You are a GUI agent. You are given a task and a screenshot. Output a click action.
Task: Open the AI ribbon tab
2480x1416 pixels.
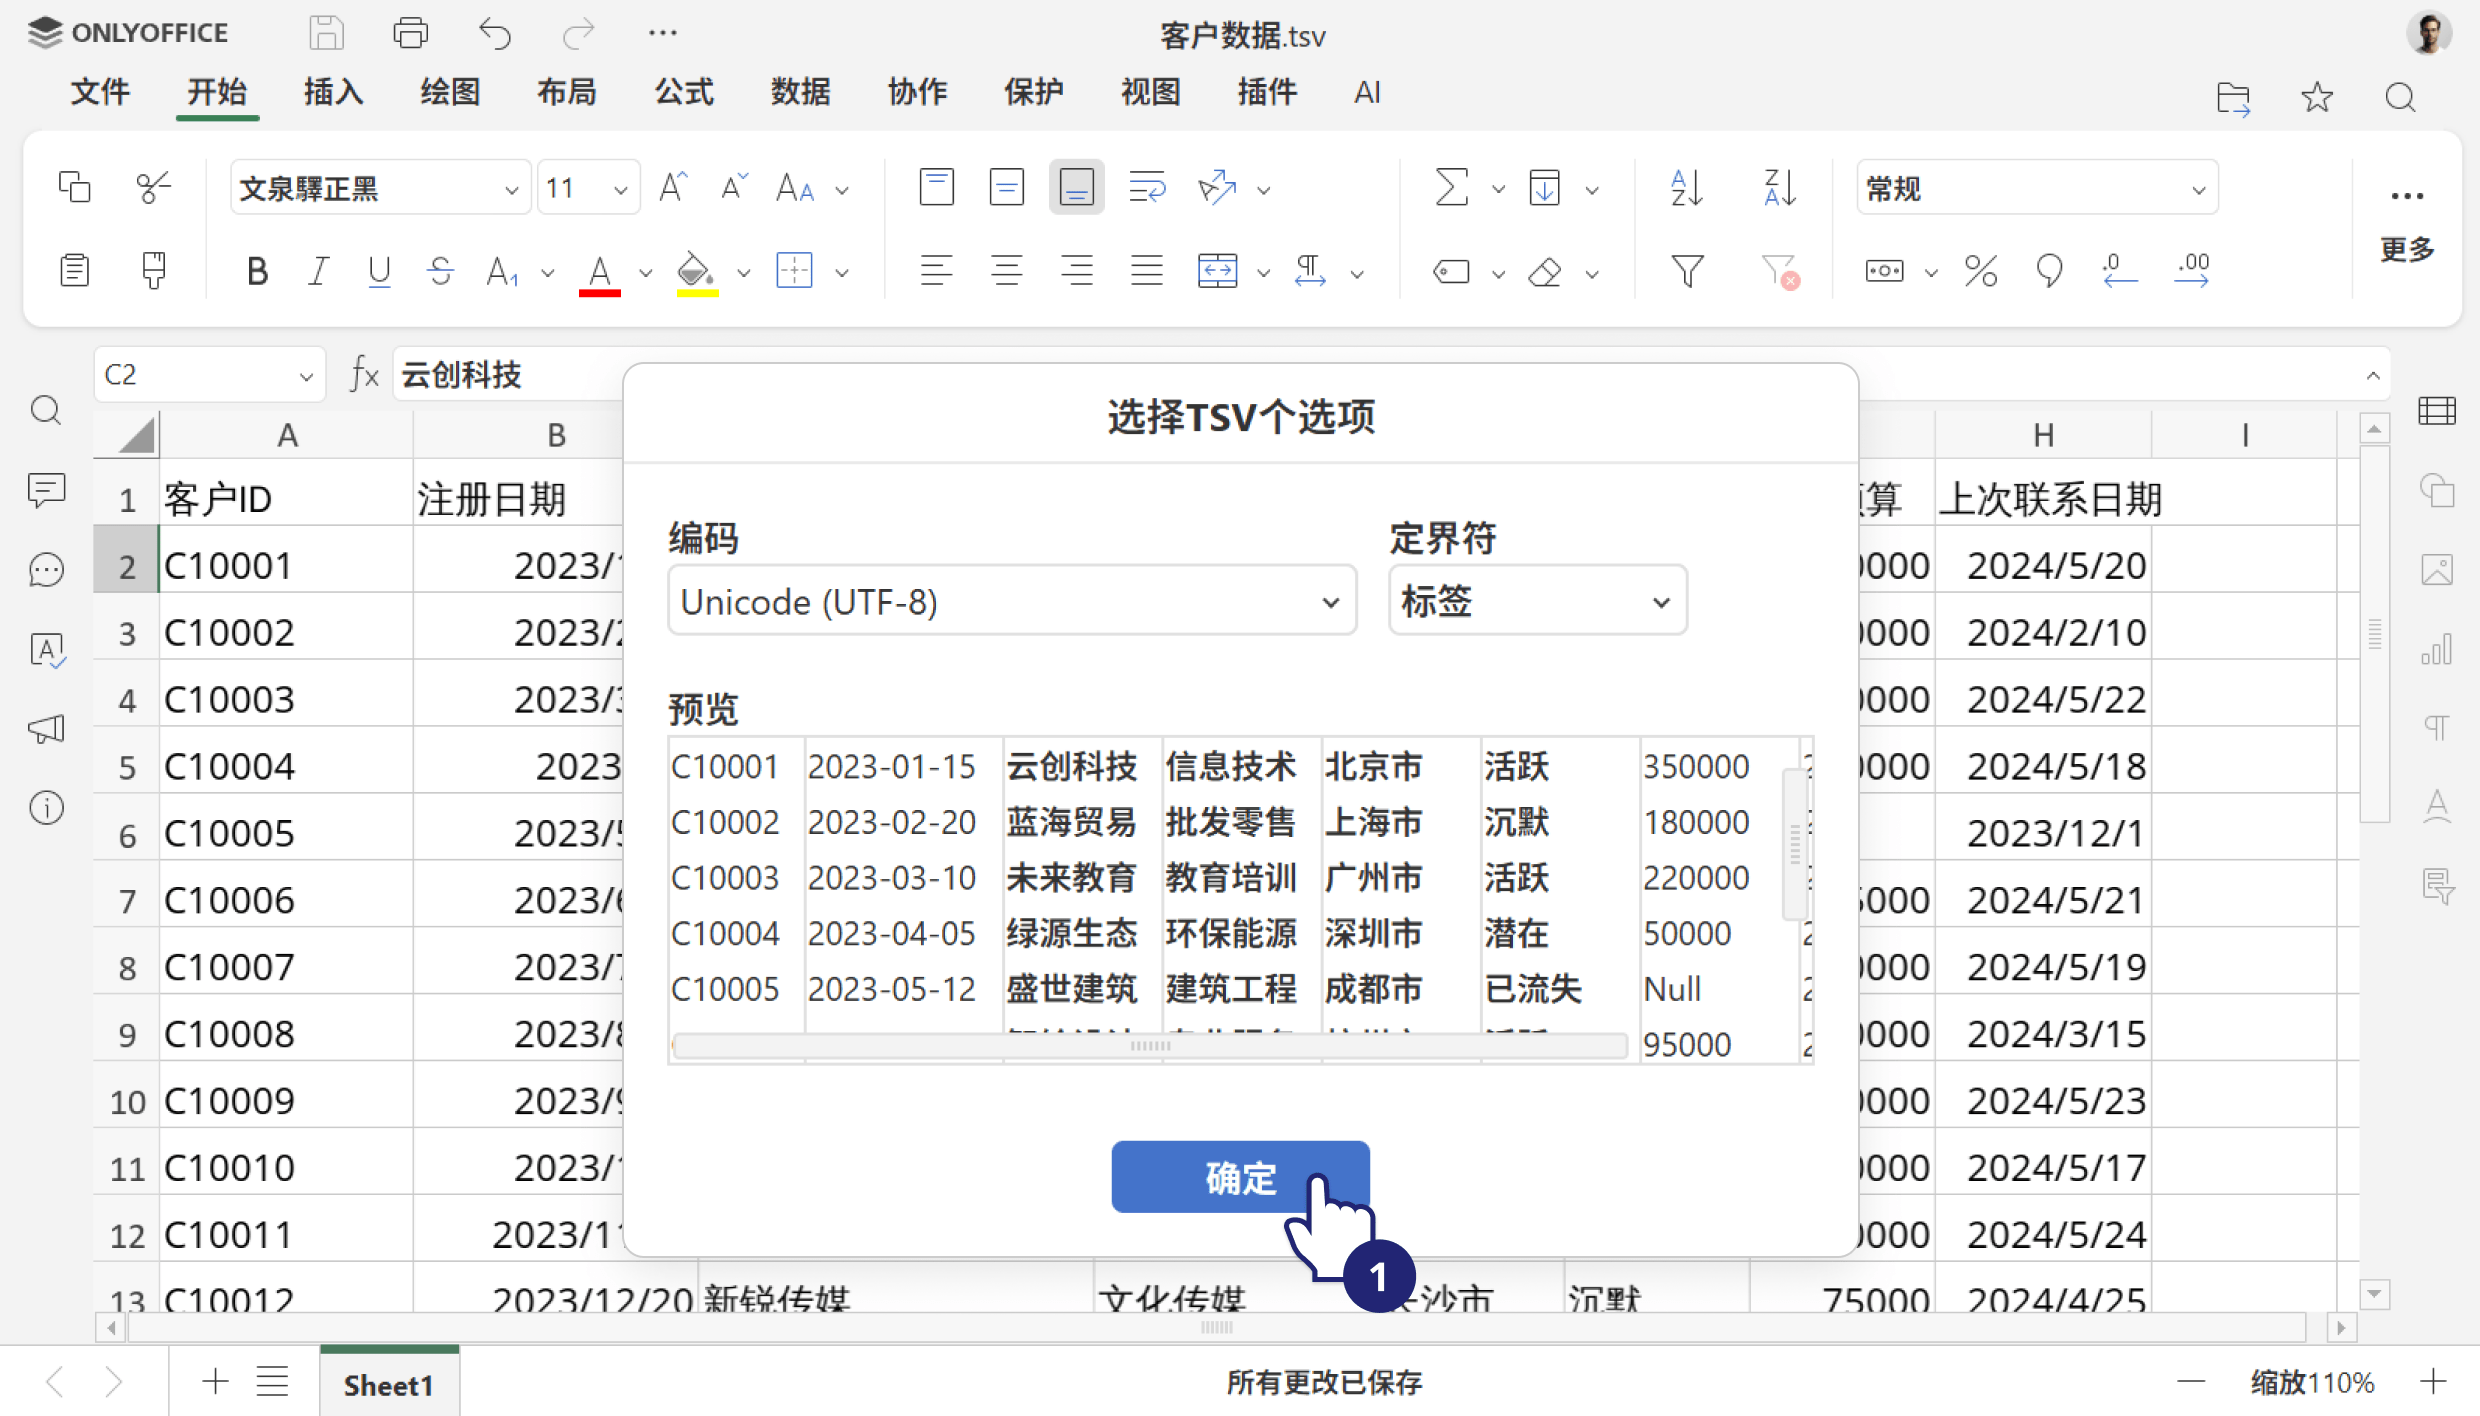coord(1367,92)
